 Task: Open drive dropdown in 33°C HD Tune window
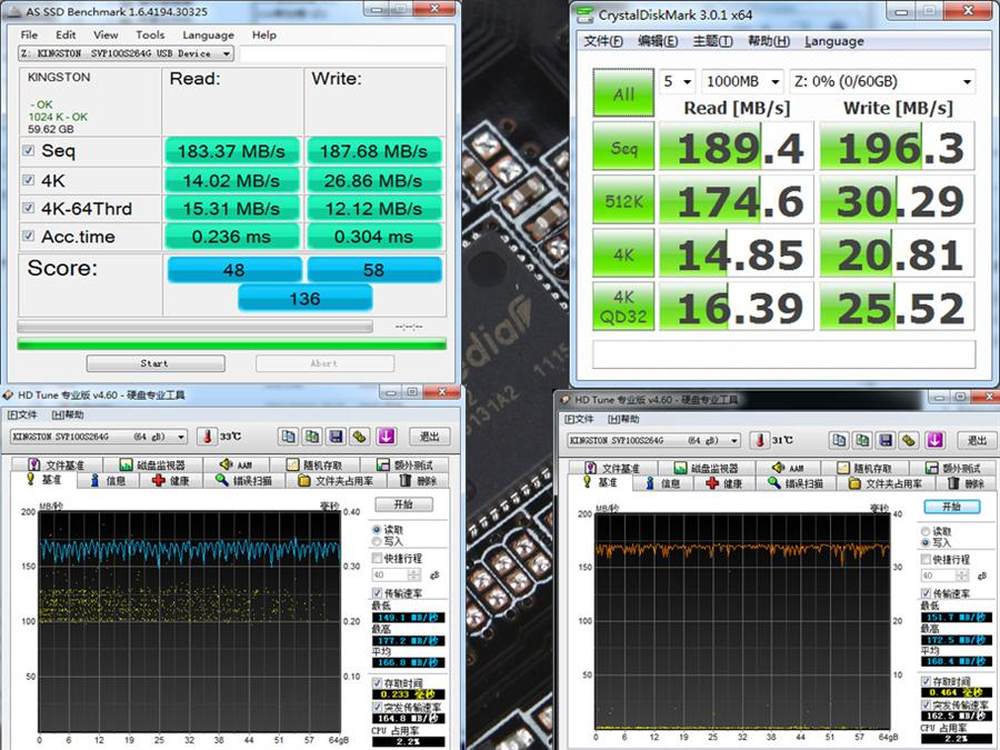coord(99,437)
